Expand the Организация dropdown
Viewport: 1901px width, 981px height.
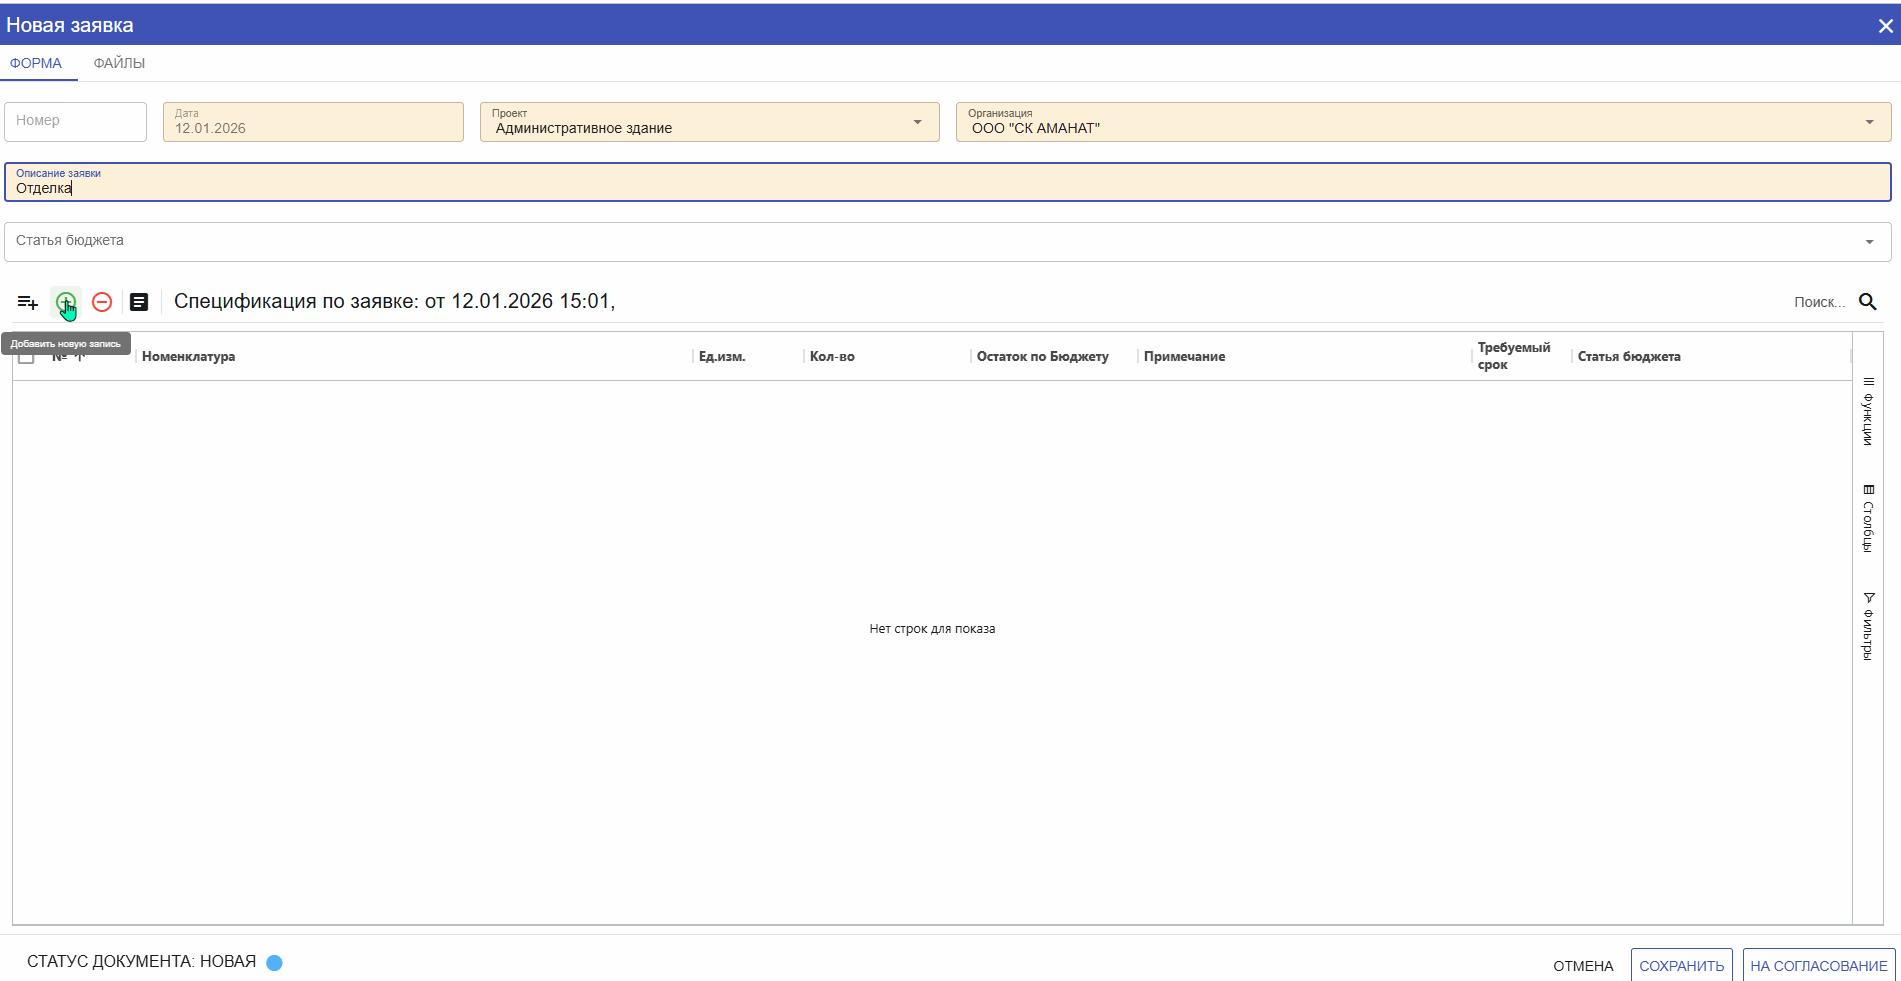(x=1868, y=122)
